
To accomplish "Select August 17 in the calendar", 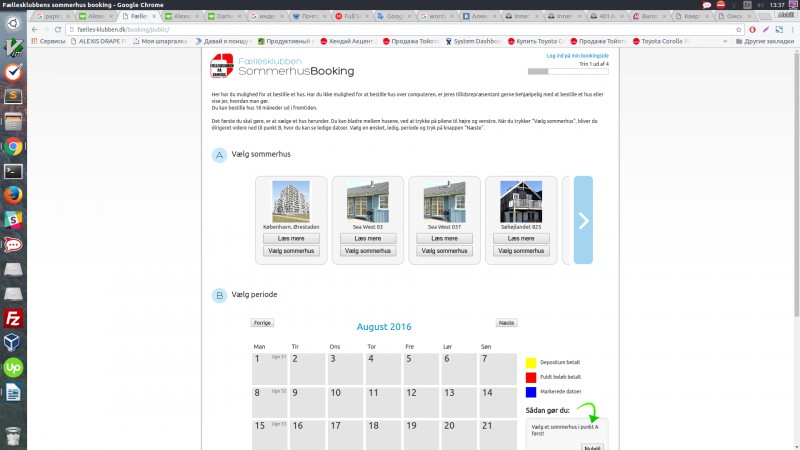I will [x=345, y=435].
